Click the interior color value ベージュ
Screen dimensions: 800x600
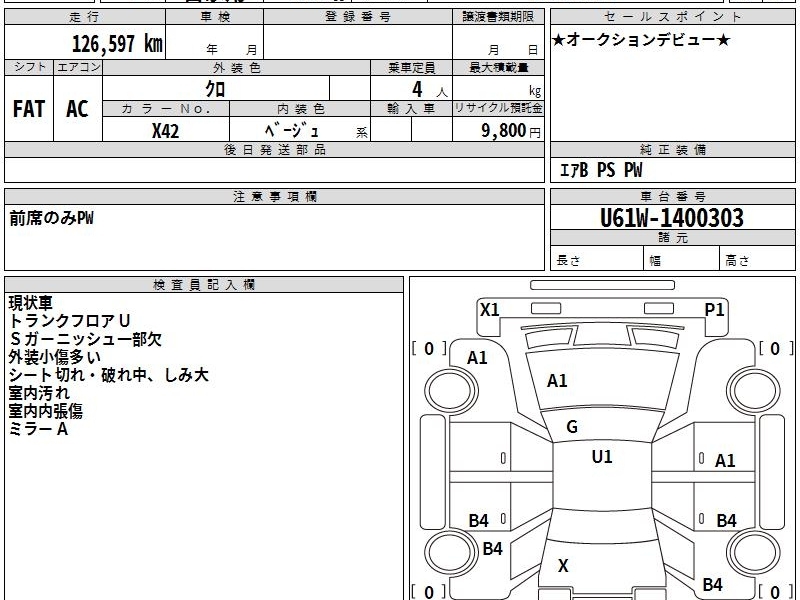(x=292, y=131)
